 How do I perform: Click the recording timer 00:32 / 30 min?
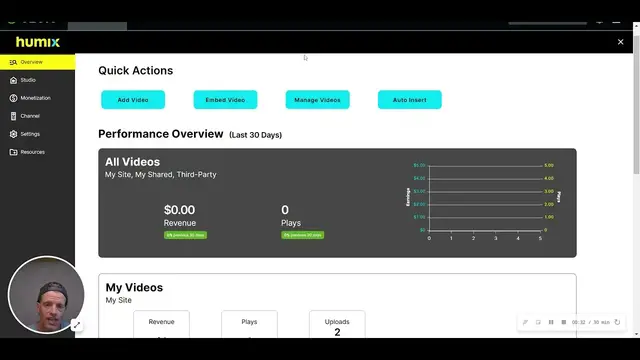click(x=591, y=322)
